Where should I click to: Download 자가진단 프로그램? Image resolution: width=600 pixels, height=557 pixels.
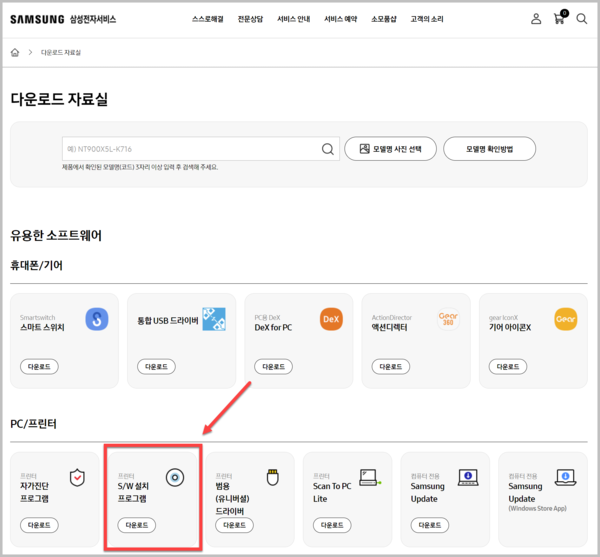(39, 525)
